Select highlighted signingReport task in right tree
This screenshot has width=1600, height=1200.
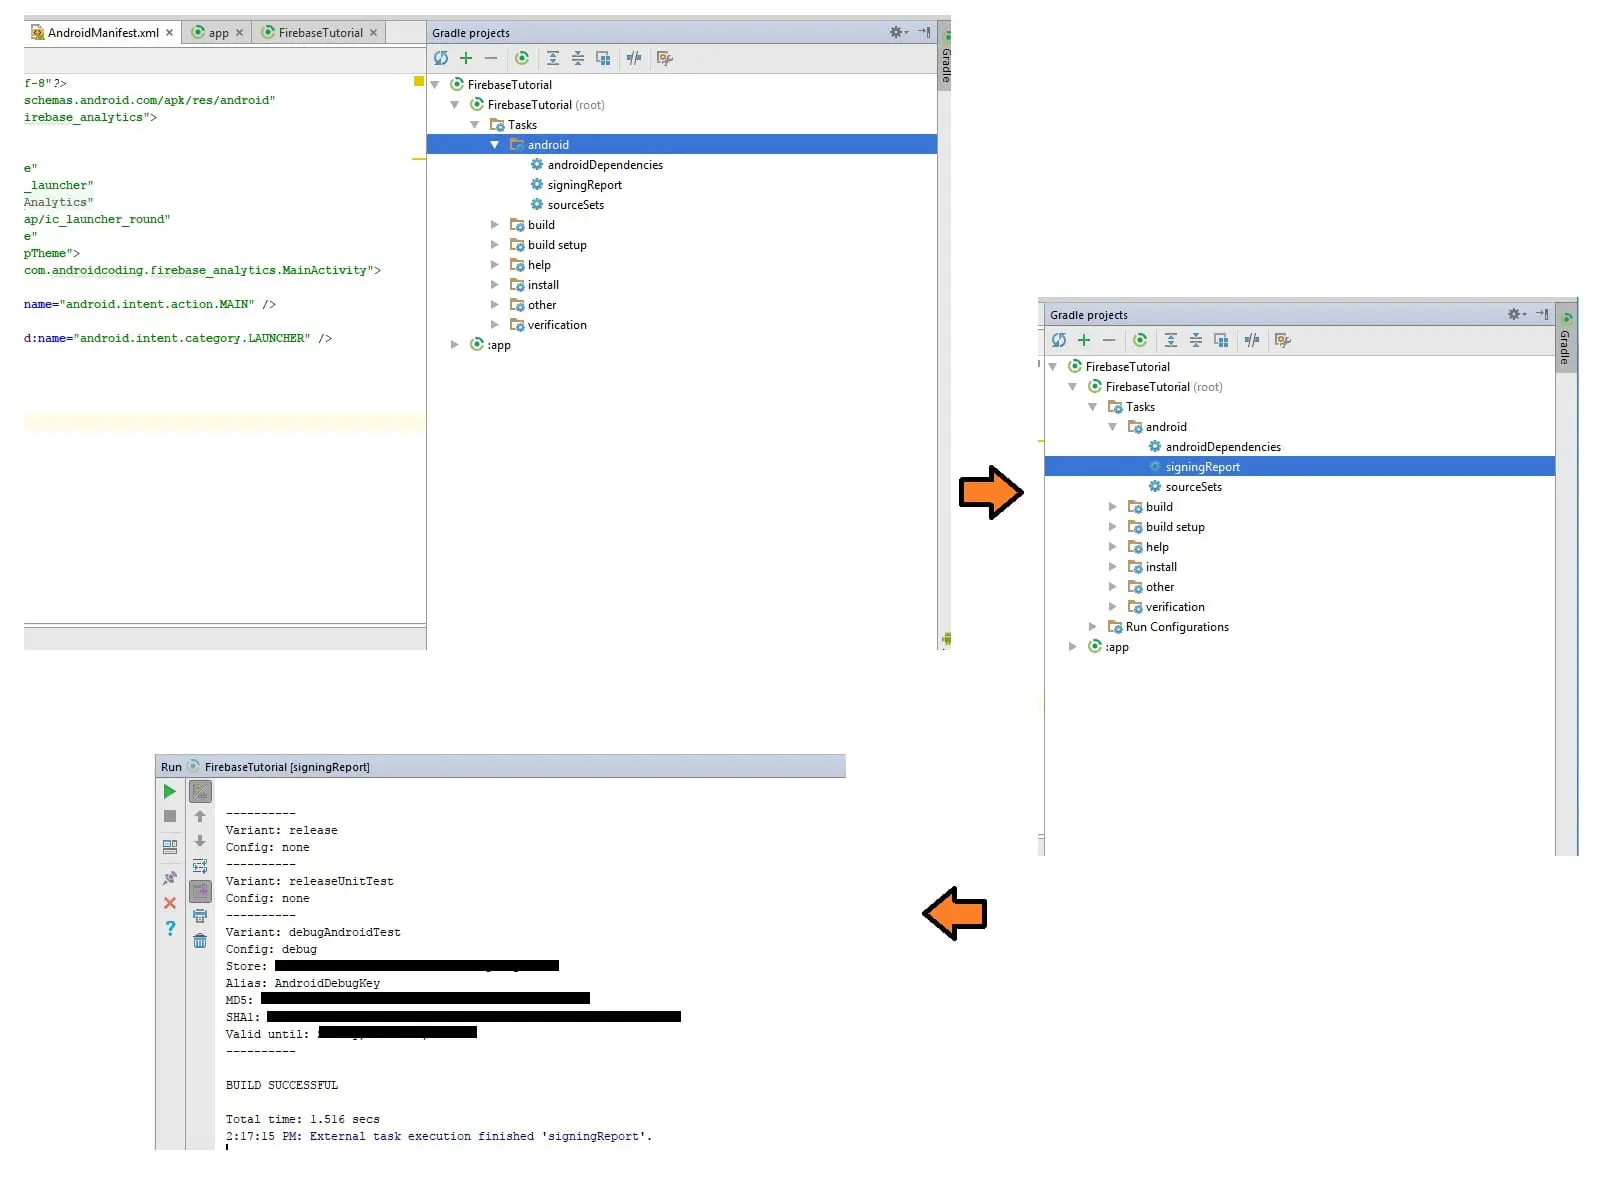pyautogui.click(x=1299, y=467)
